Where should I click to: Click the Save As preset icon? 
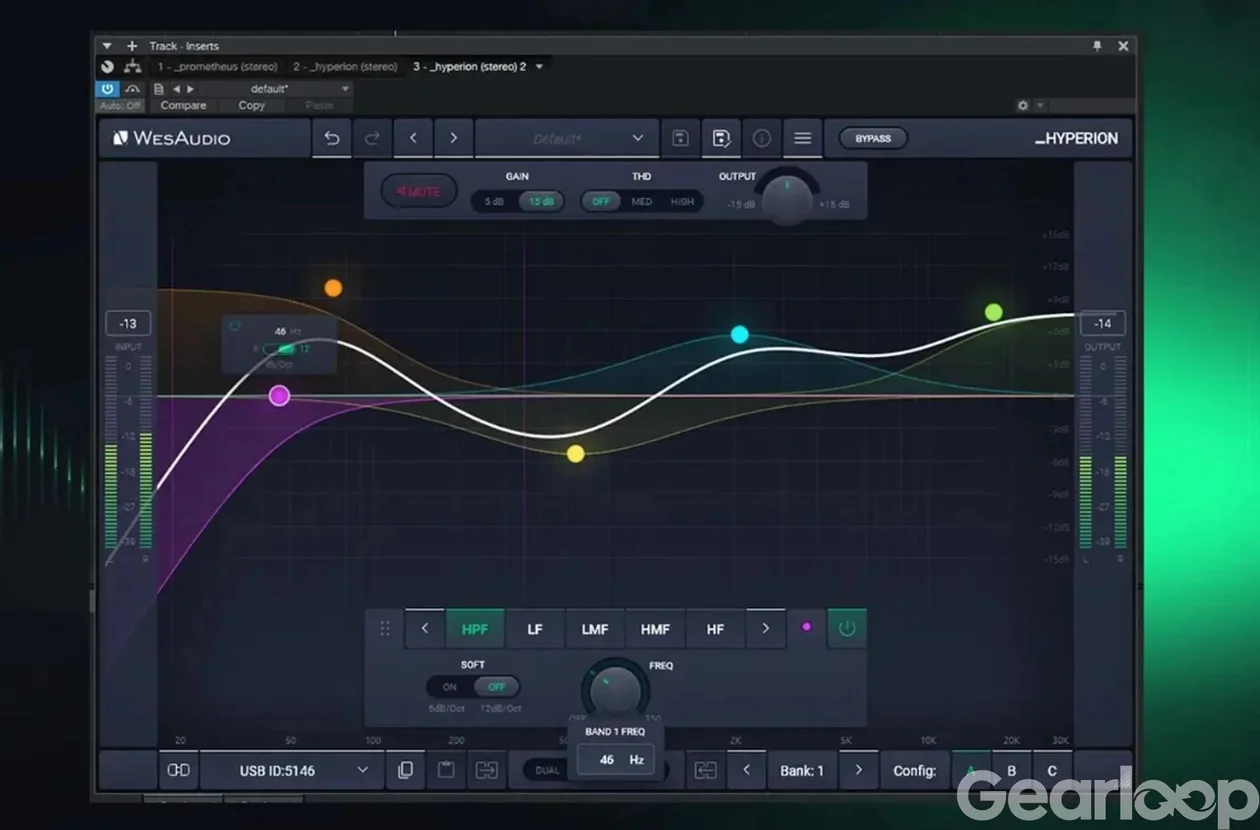(x=721, y=138)
